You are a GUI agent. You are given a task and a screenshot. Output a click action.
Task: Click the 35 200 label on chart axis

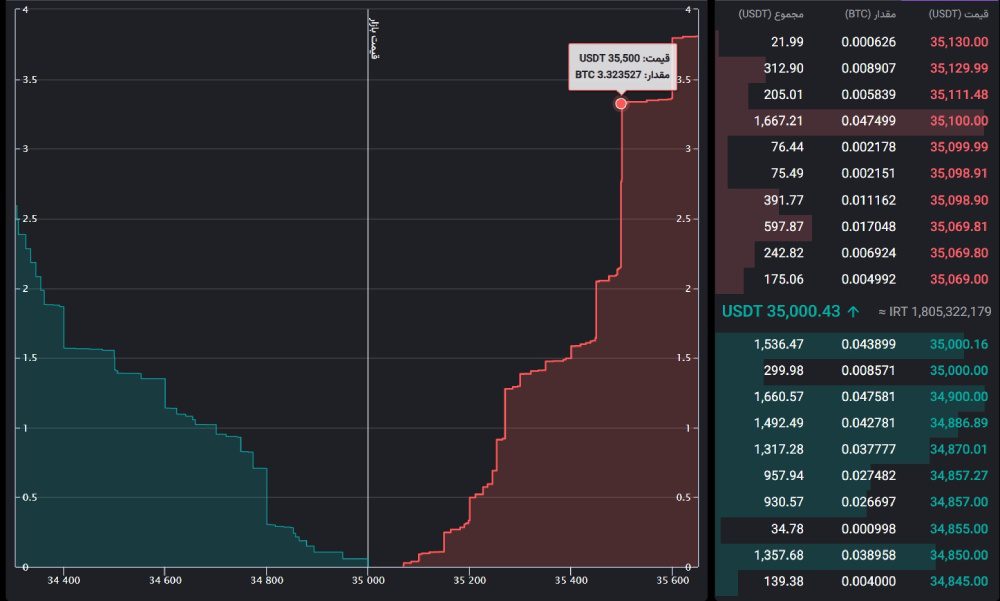click(469, 579)
